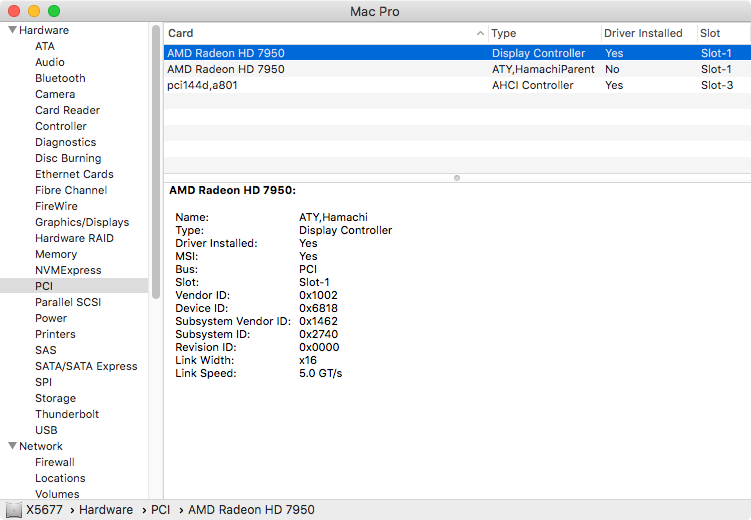Click the sort arrow in Card header
751x520 pixels.
point(480,33)
